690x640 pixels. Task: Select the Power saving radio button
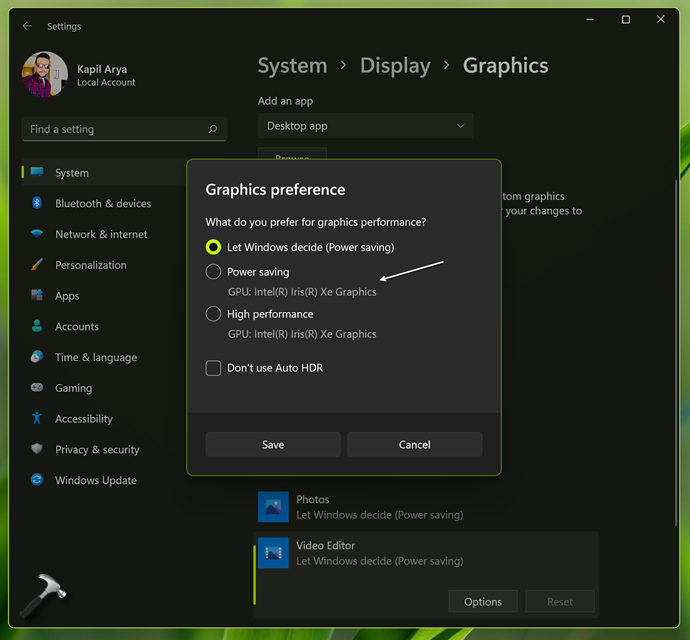tap(213, 272)
